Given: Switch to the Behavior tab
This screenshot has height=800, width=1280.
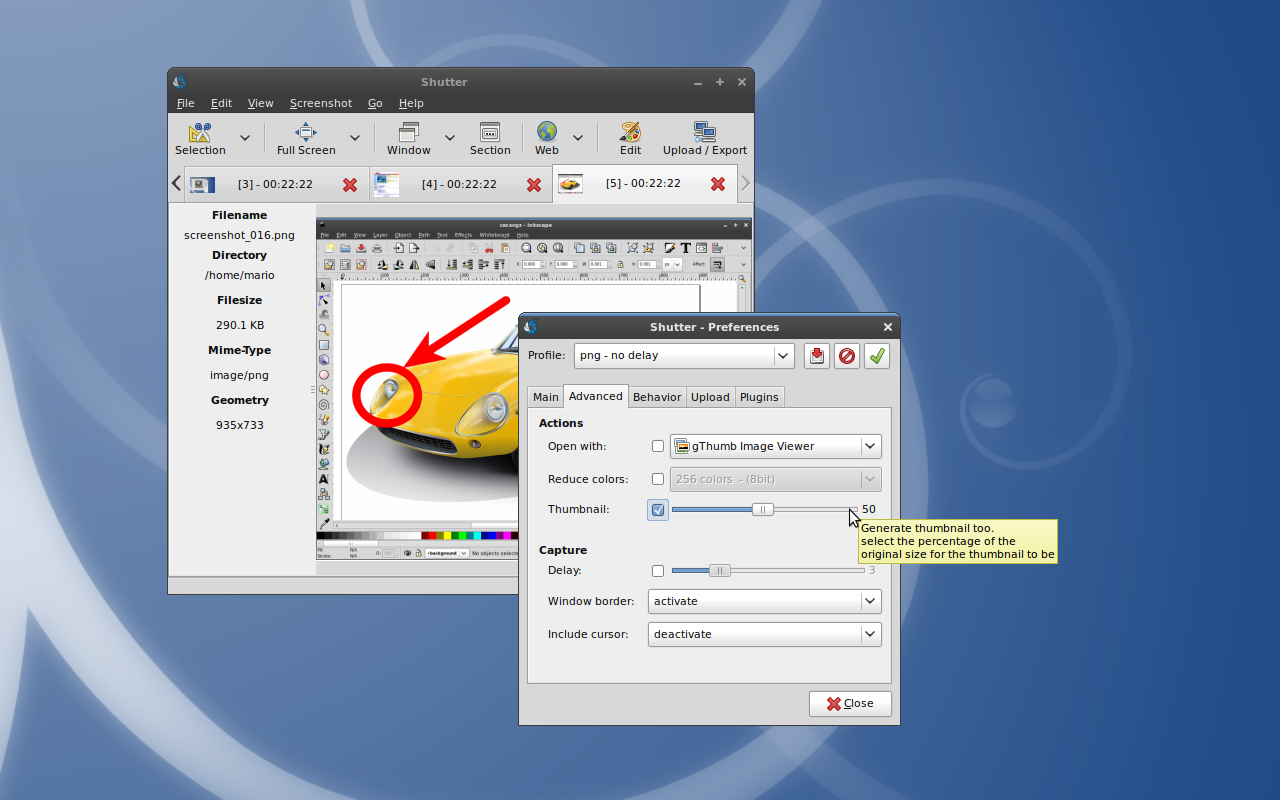Looking at the screenshot, I should pos(657,397).
